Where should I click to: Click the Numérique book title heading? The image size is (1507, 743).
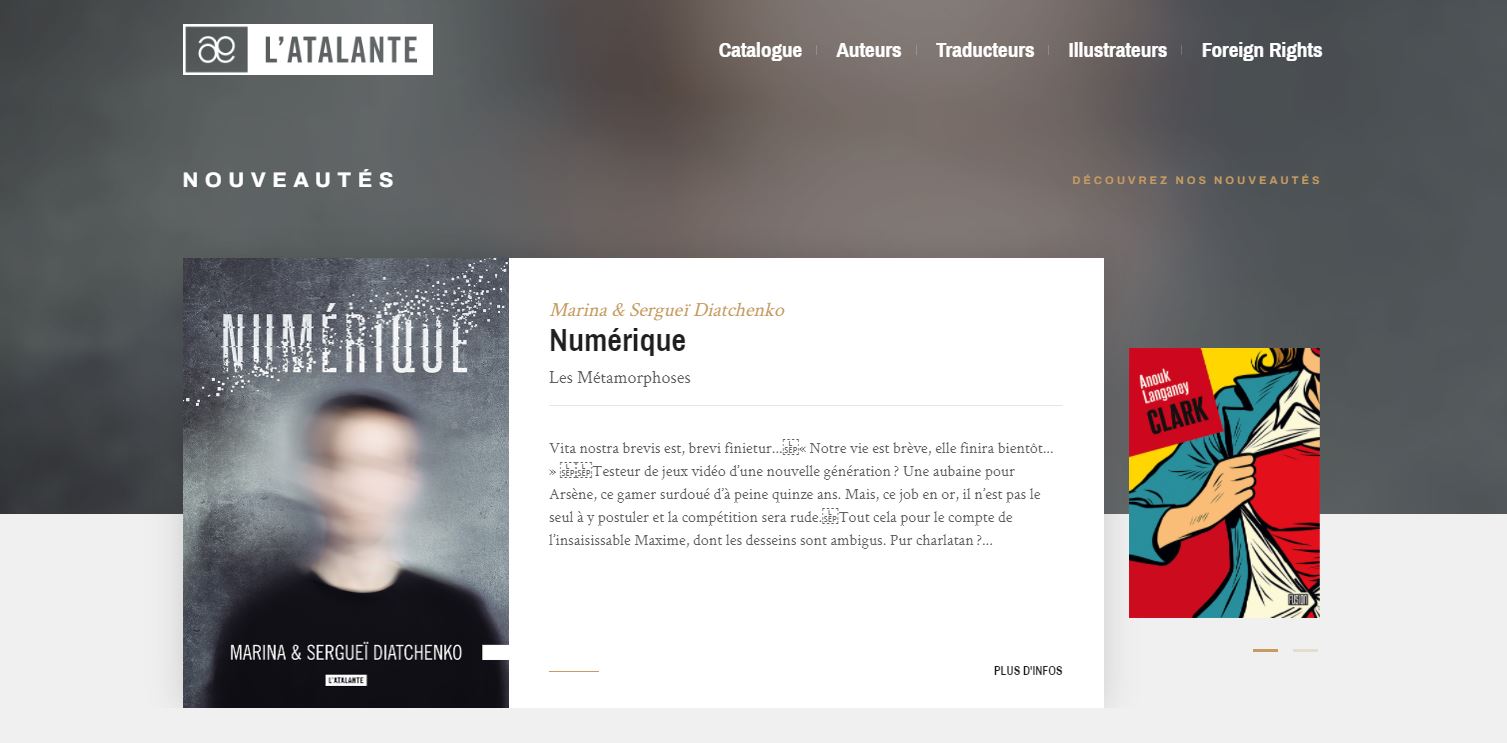(617, 341)
